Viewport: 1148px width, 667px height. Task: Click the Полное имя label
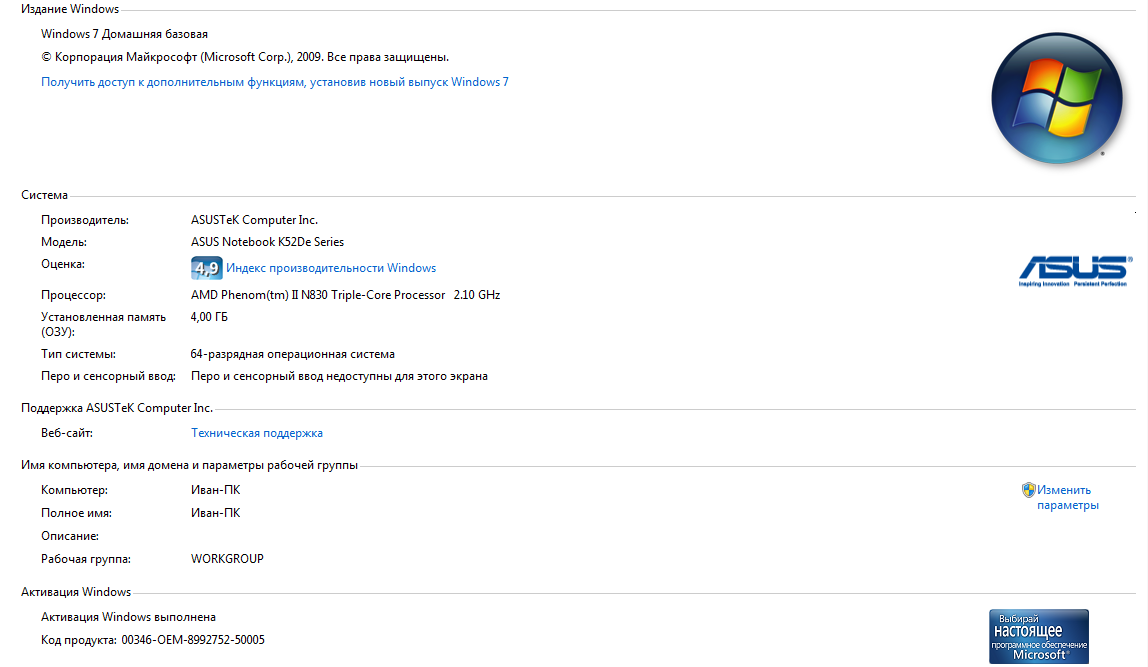[x=76, y=513]
